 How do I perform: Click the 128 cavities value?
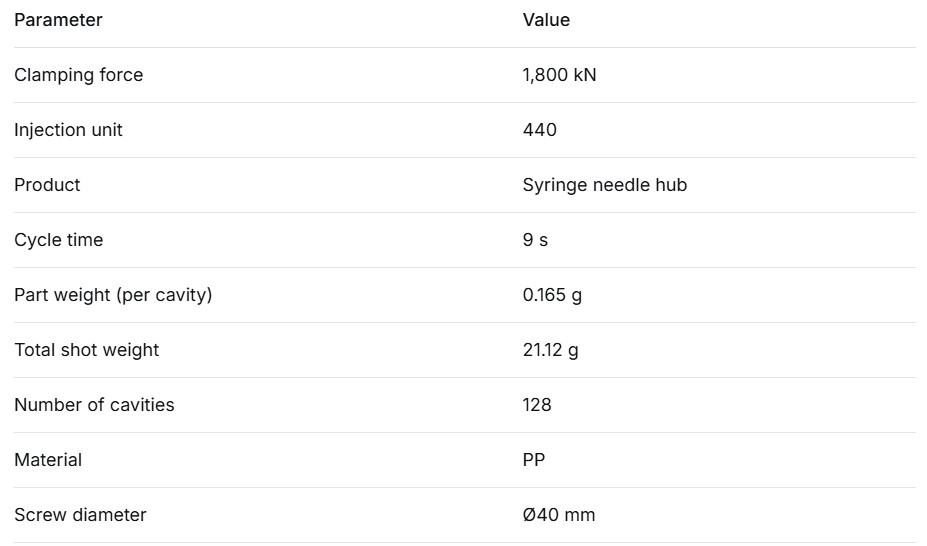click(537, 405)
